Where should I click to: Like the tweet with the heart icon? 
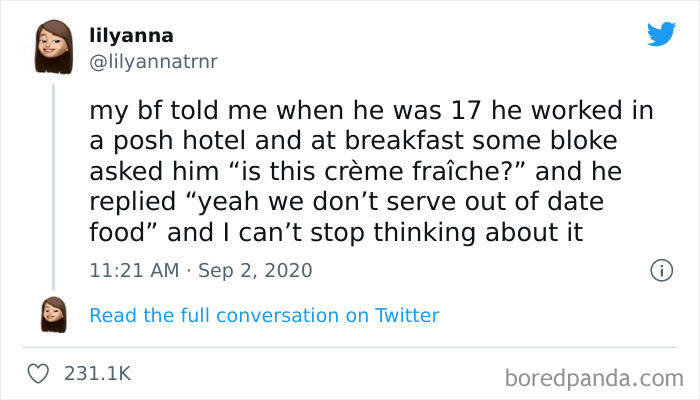(x=40, y=373)
